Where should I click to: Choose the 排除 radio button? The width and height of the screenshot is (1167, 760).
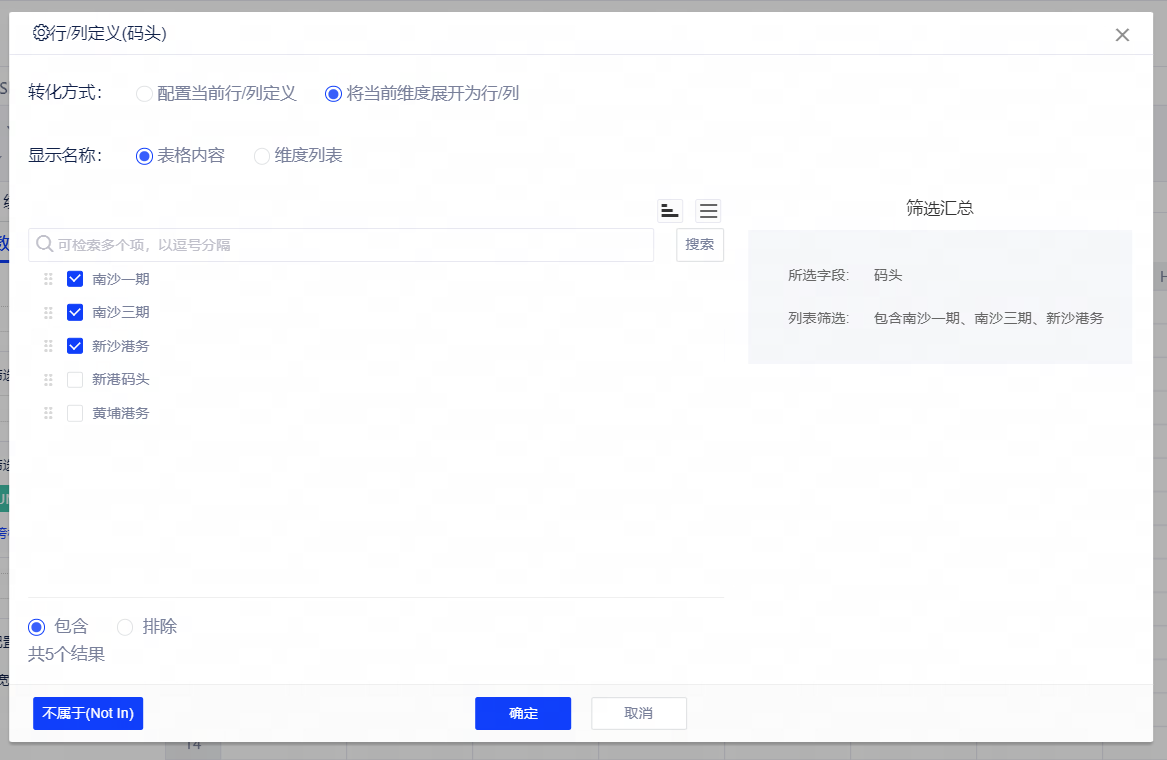tap(125, 627)
